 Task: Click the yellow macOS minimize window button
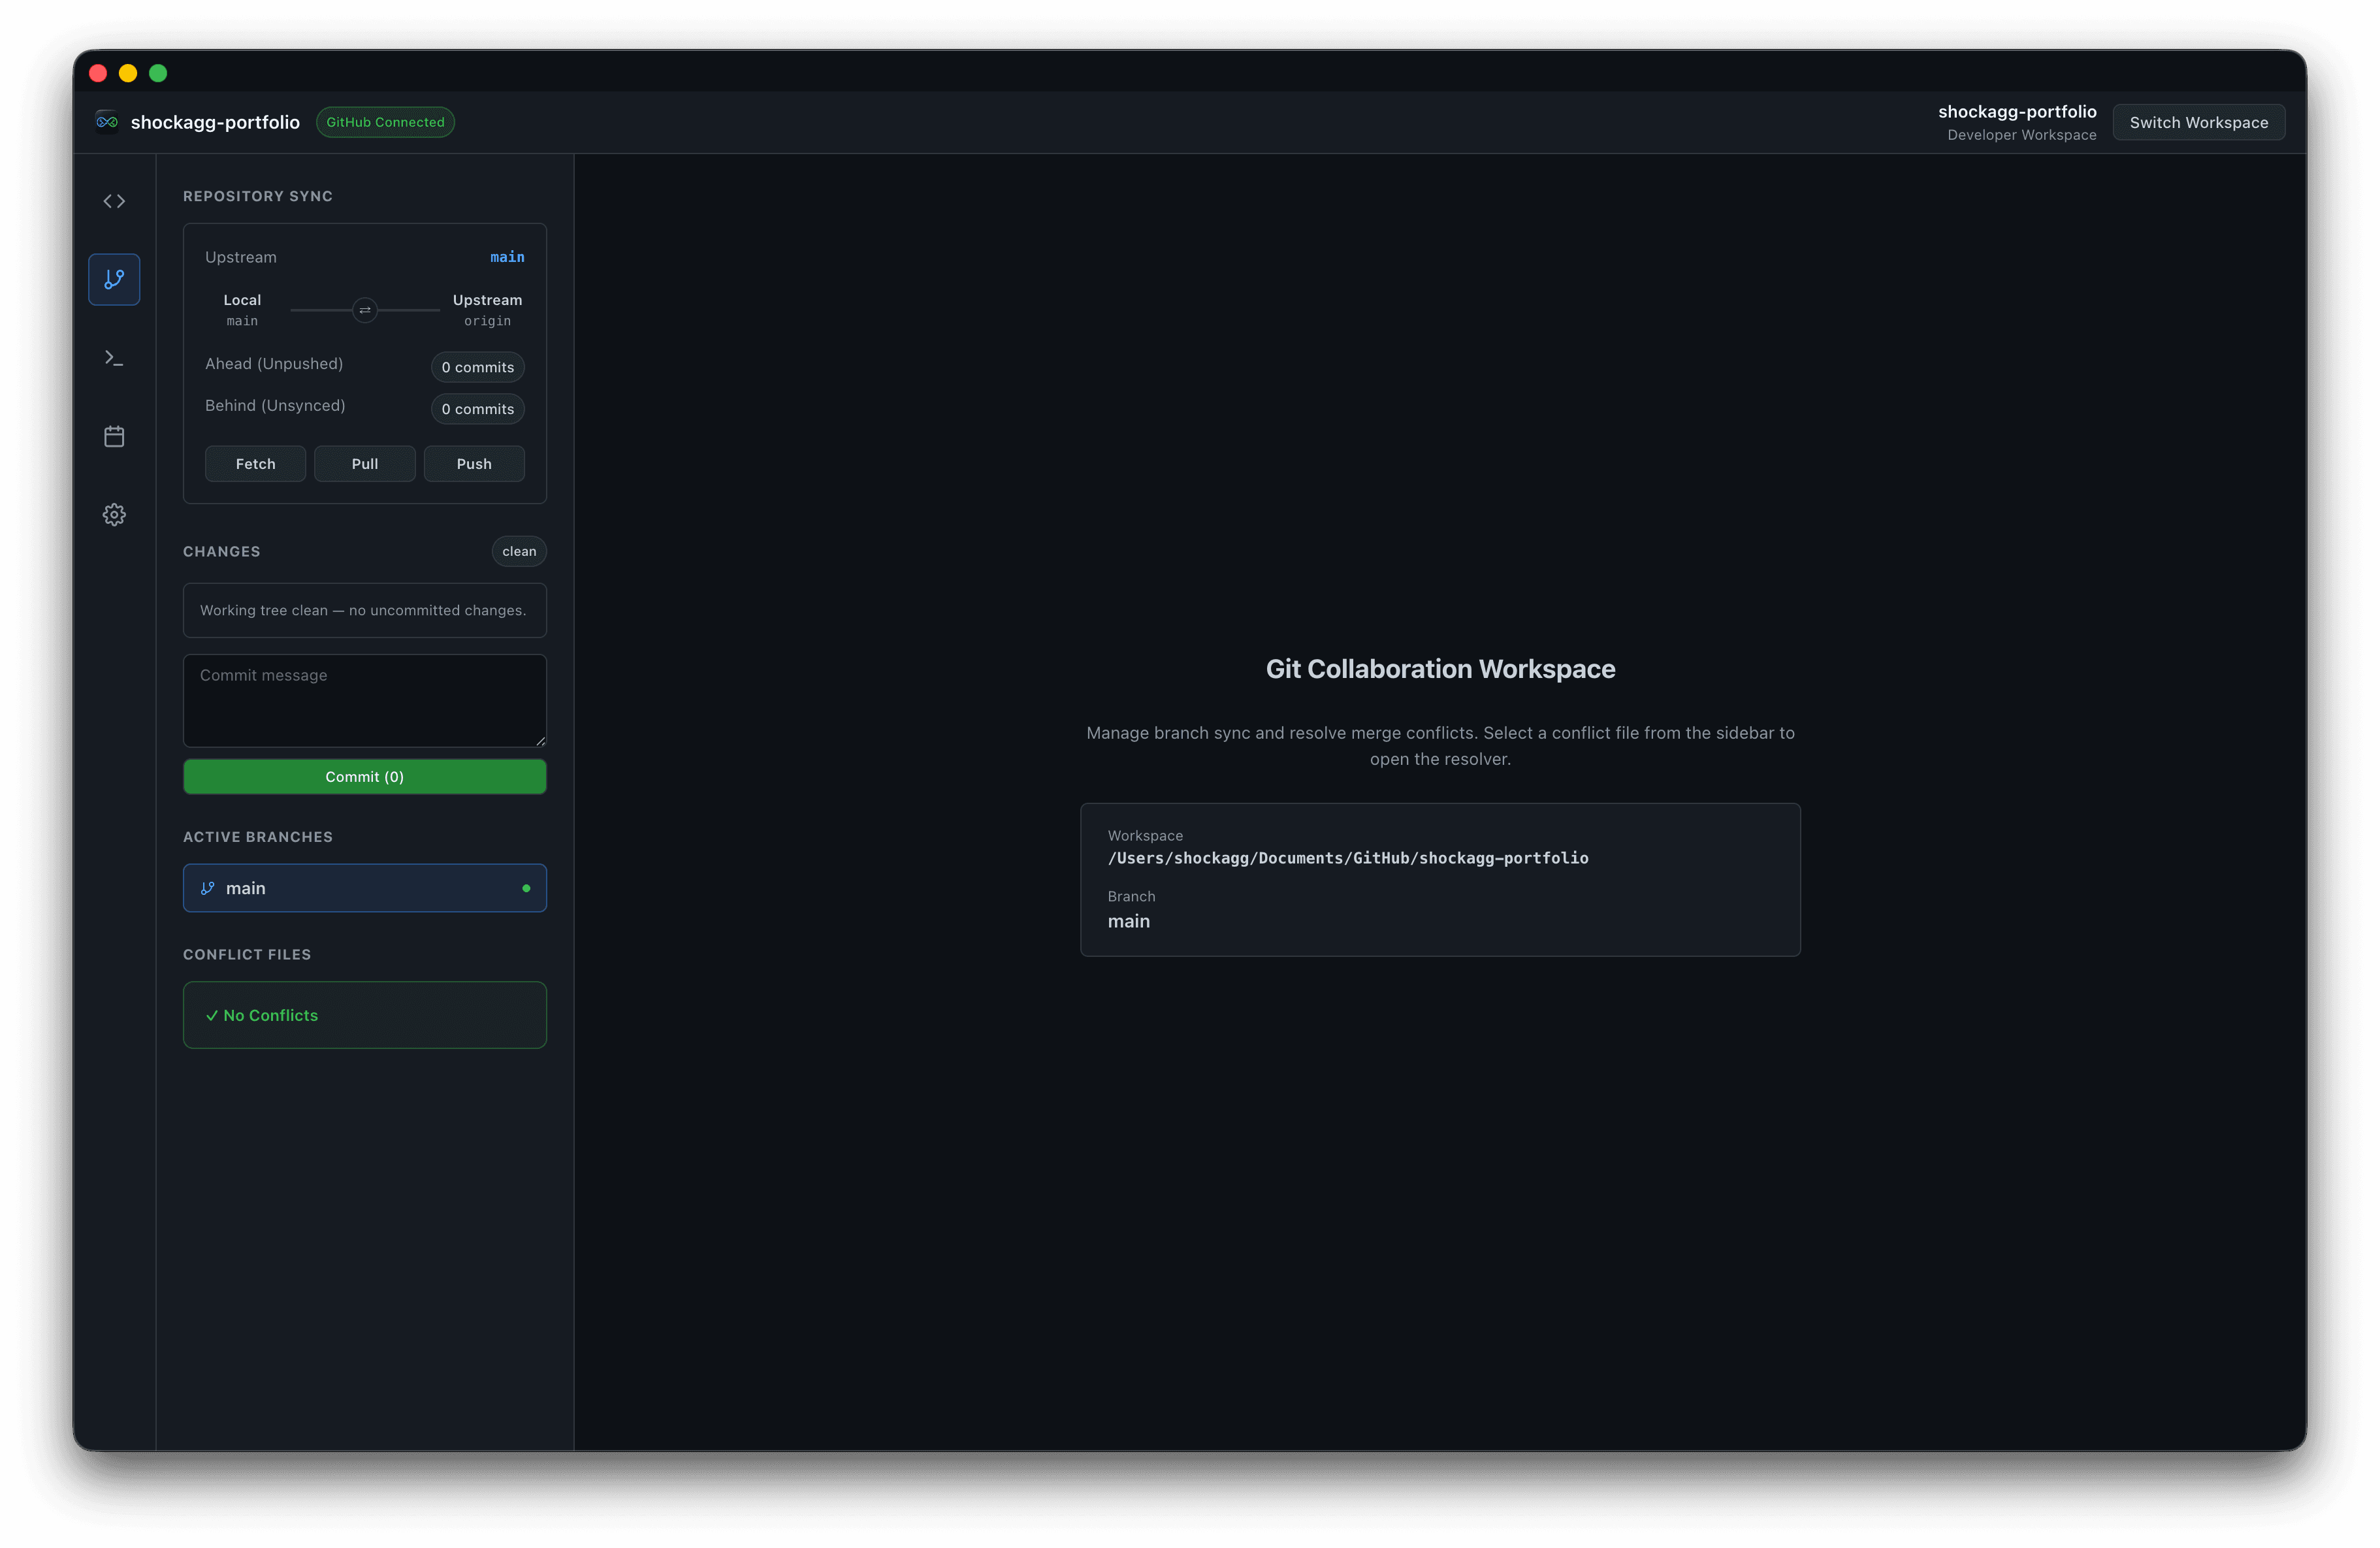pyautogui.click(x=128, y=73)
